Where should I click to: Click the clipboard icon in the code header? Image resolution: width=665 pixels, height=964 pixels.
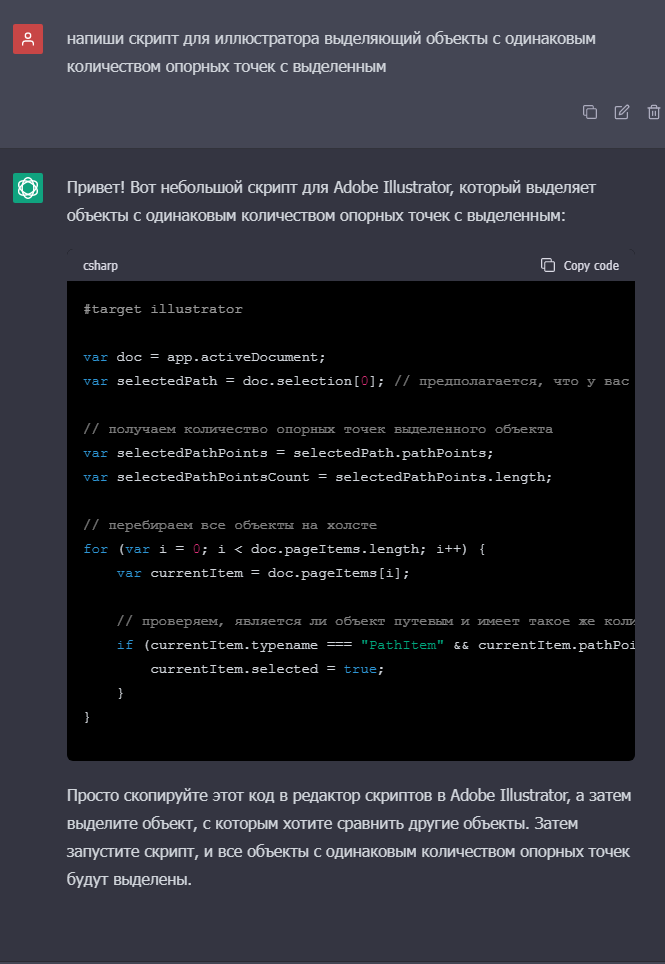click(x=548, y=265)
